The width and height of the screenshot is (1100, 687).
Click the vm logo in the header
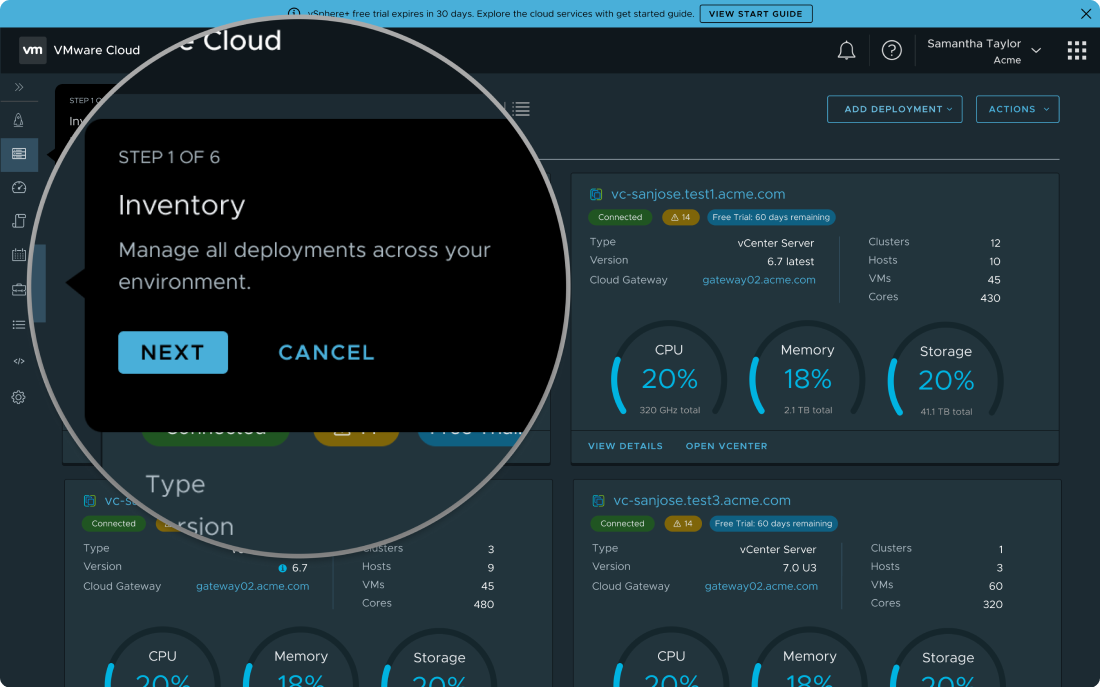click(32, 50)
